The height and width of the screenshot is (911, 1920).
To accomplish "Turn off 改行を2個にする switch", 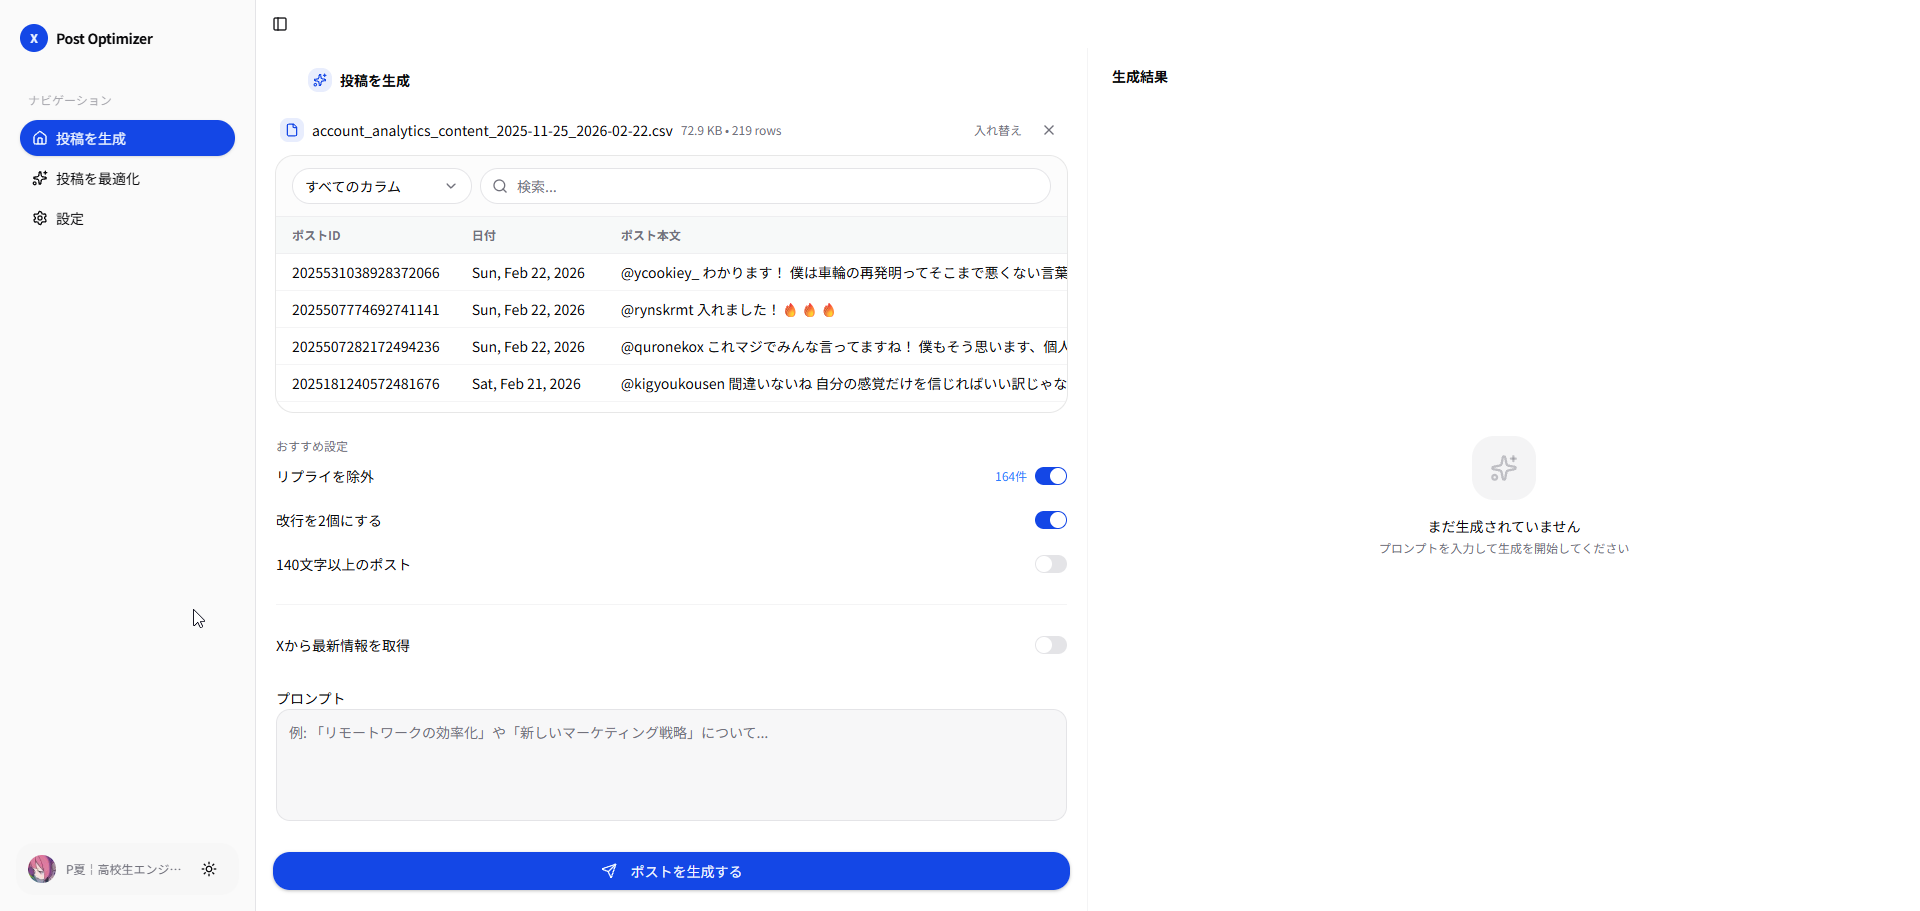I will click(x=1050, y=520).
